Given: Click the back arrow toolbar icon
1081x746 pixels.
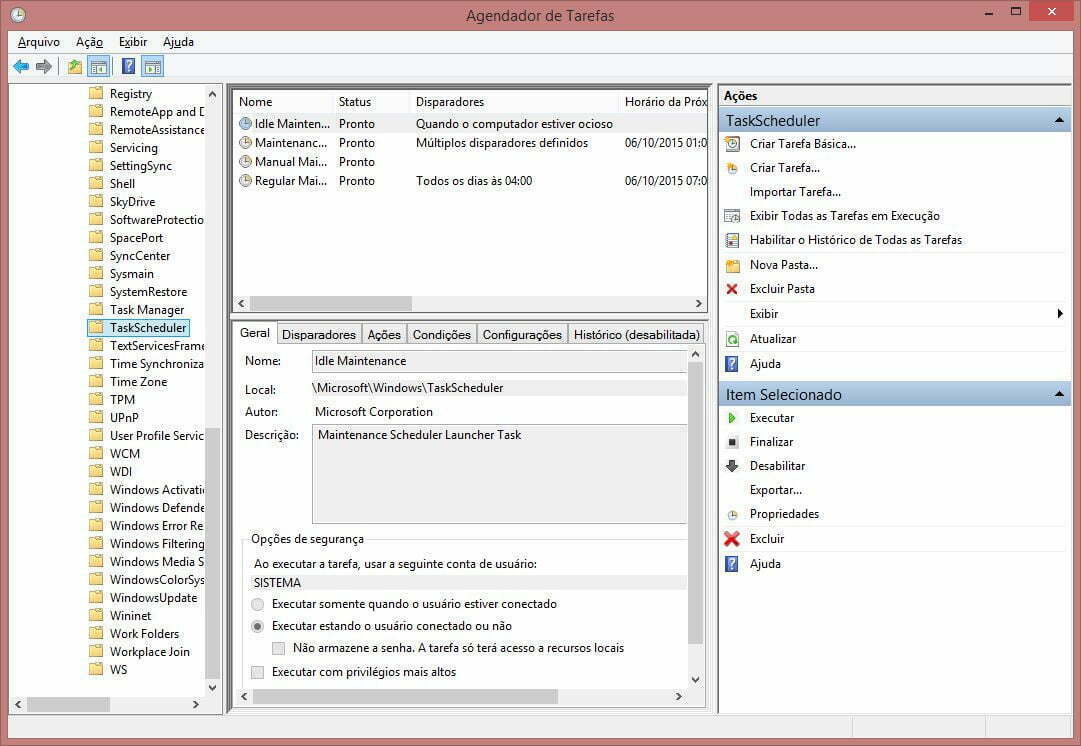Looking at the screenshot, I should tap(21, 67).
